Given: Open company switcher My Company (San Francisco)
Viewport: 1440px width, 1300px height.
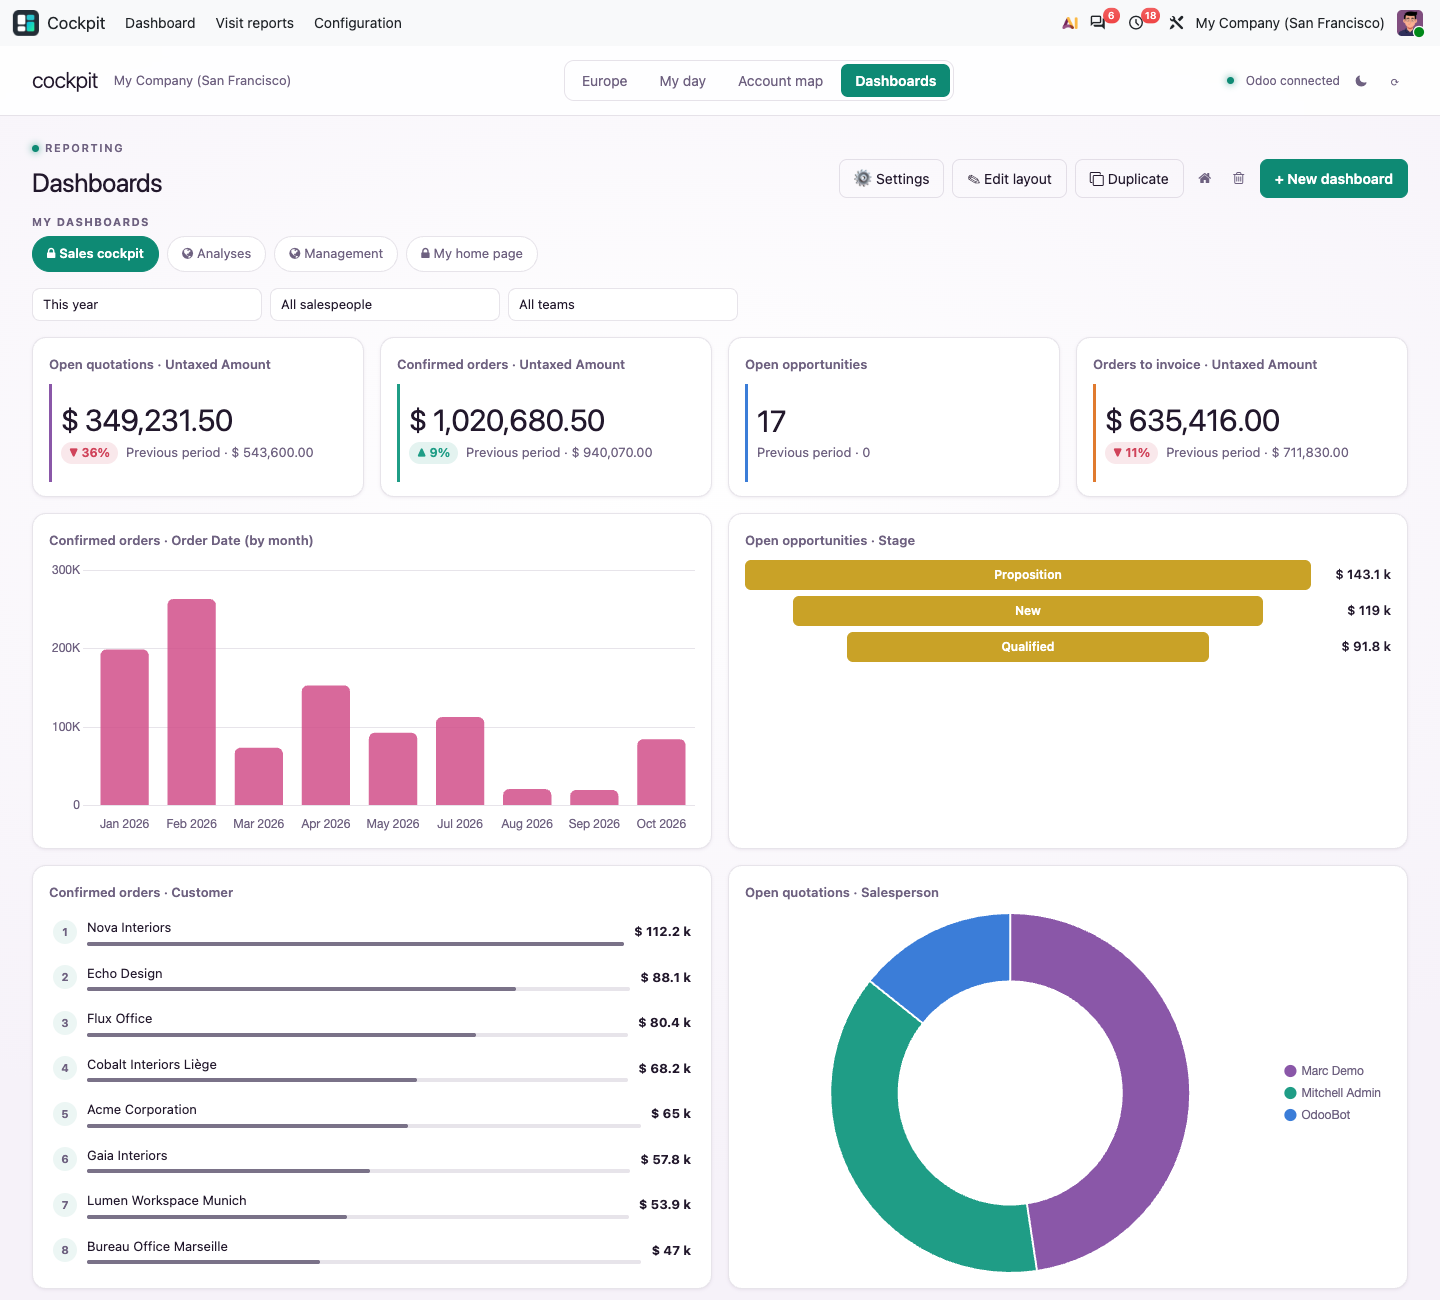Looking at the screenshot, I should click(x=1290, y=23).
